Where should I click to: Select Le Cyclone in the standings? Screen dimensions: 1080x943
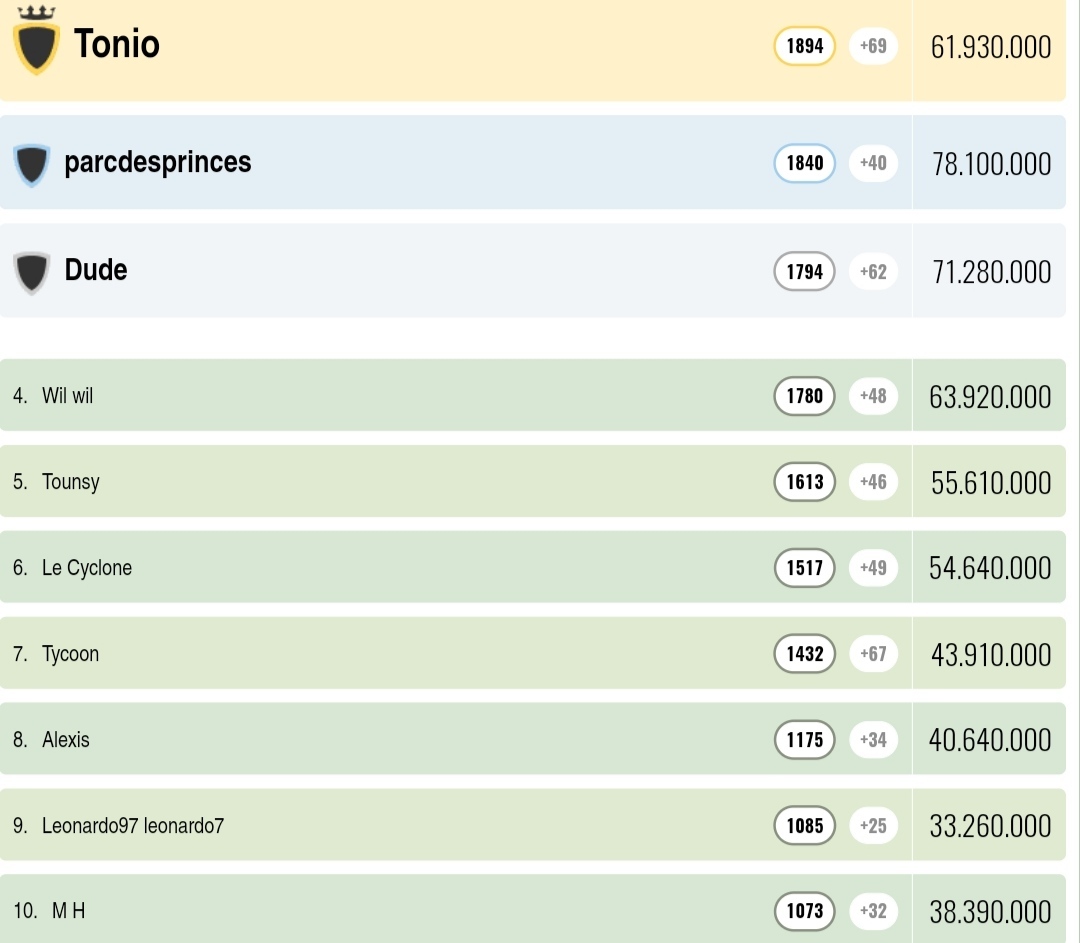pyautogui.click(x=87, y=568)
